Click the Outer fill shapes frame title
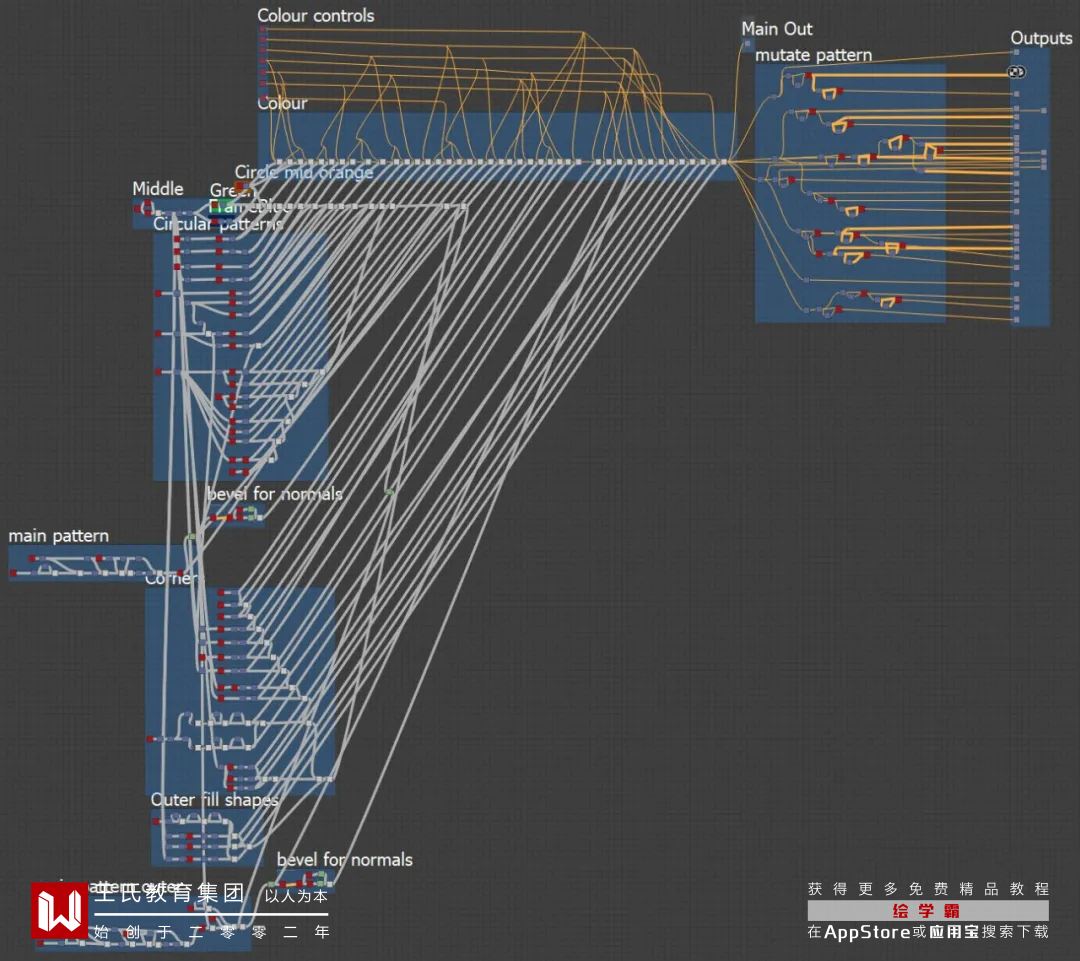Viewport: 1080px width, 961px height. [214, 800]
